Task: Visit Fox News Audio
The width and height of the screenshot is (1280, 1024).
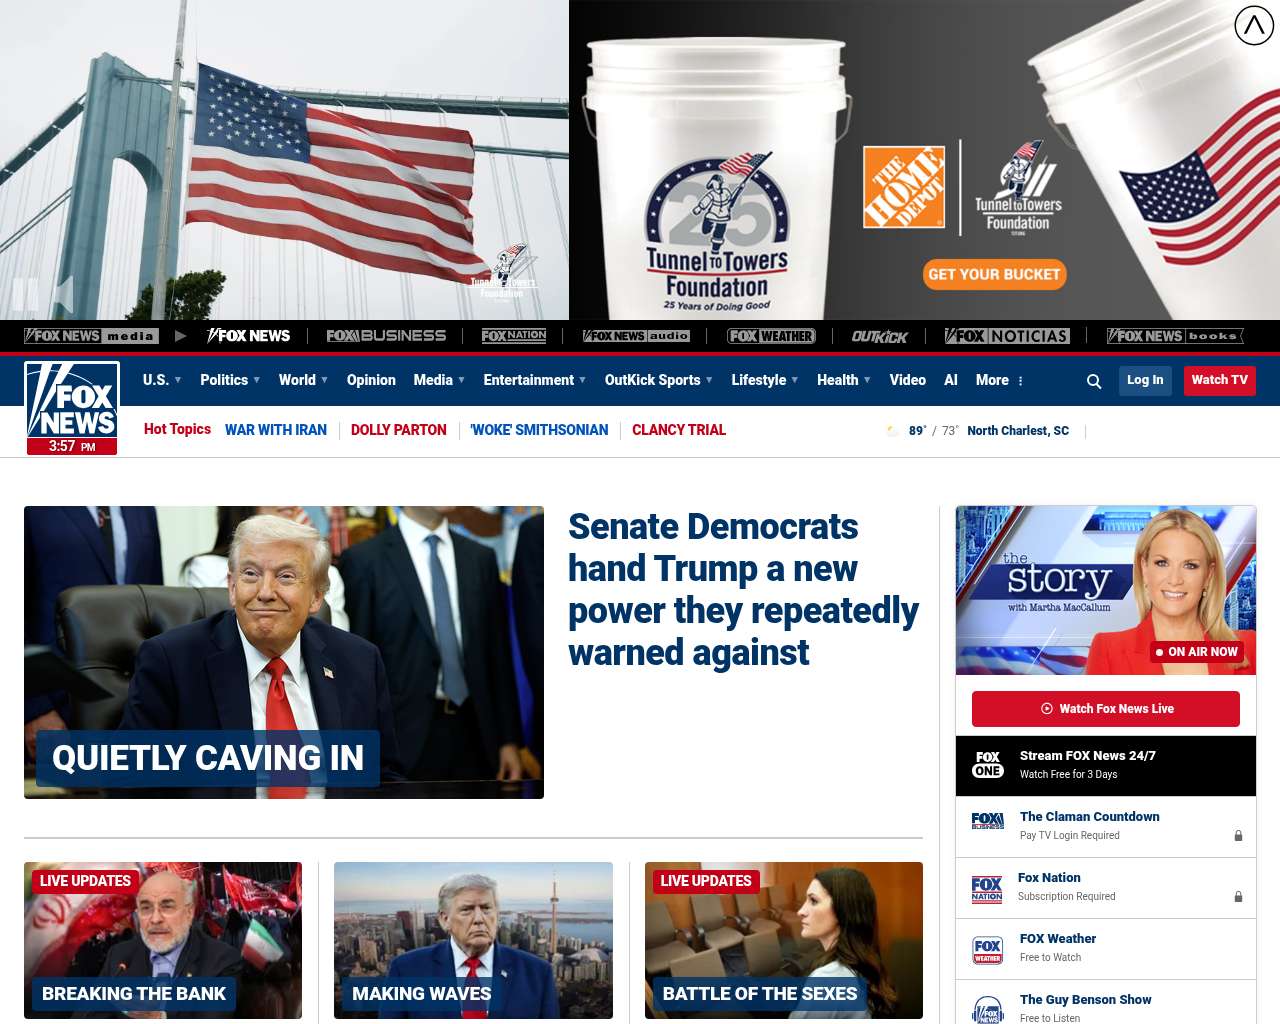Action: click(637, 336)
